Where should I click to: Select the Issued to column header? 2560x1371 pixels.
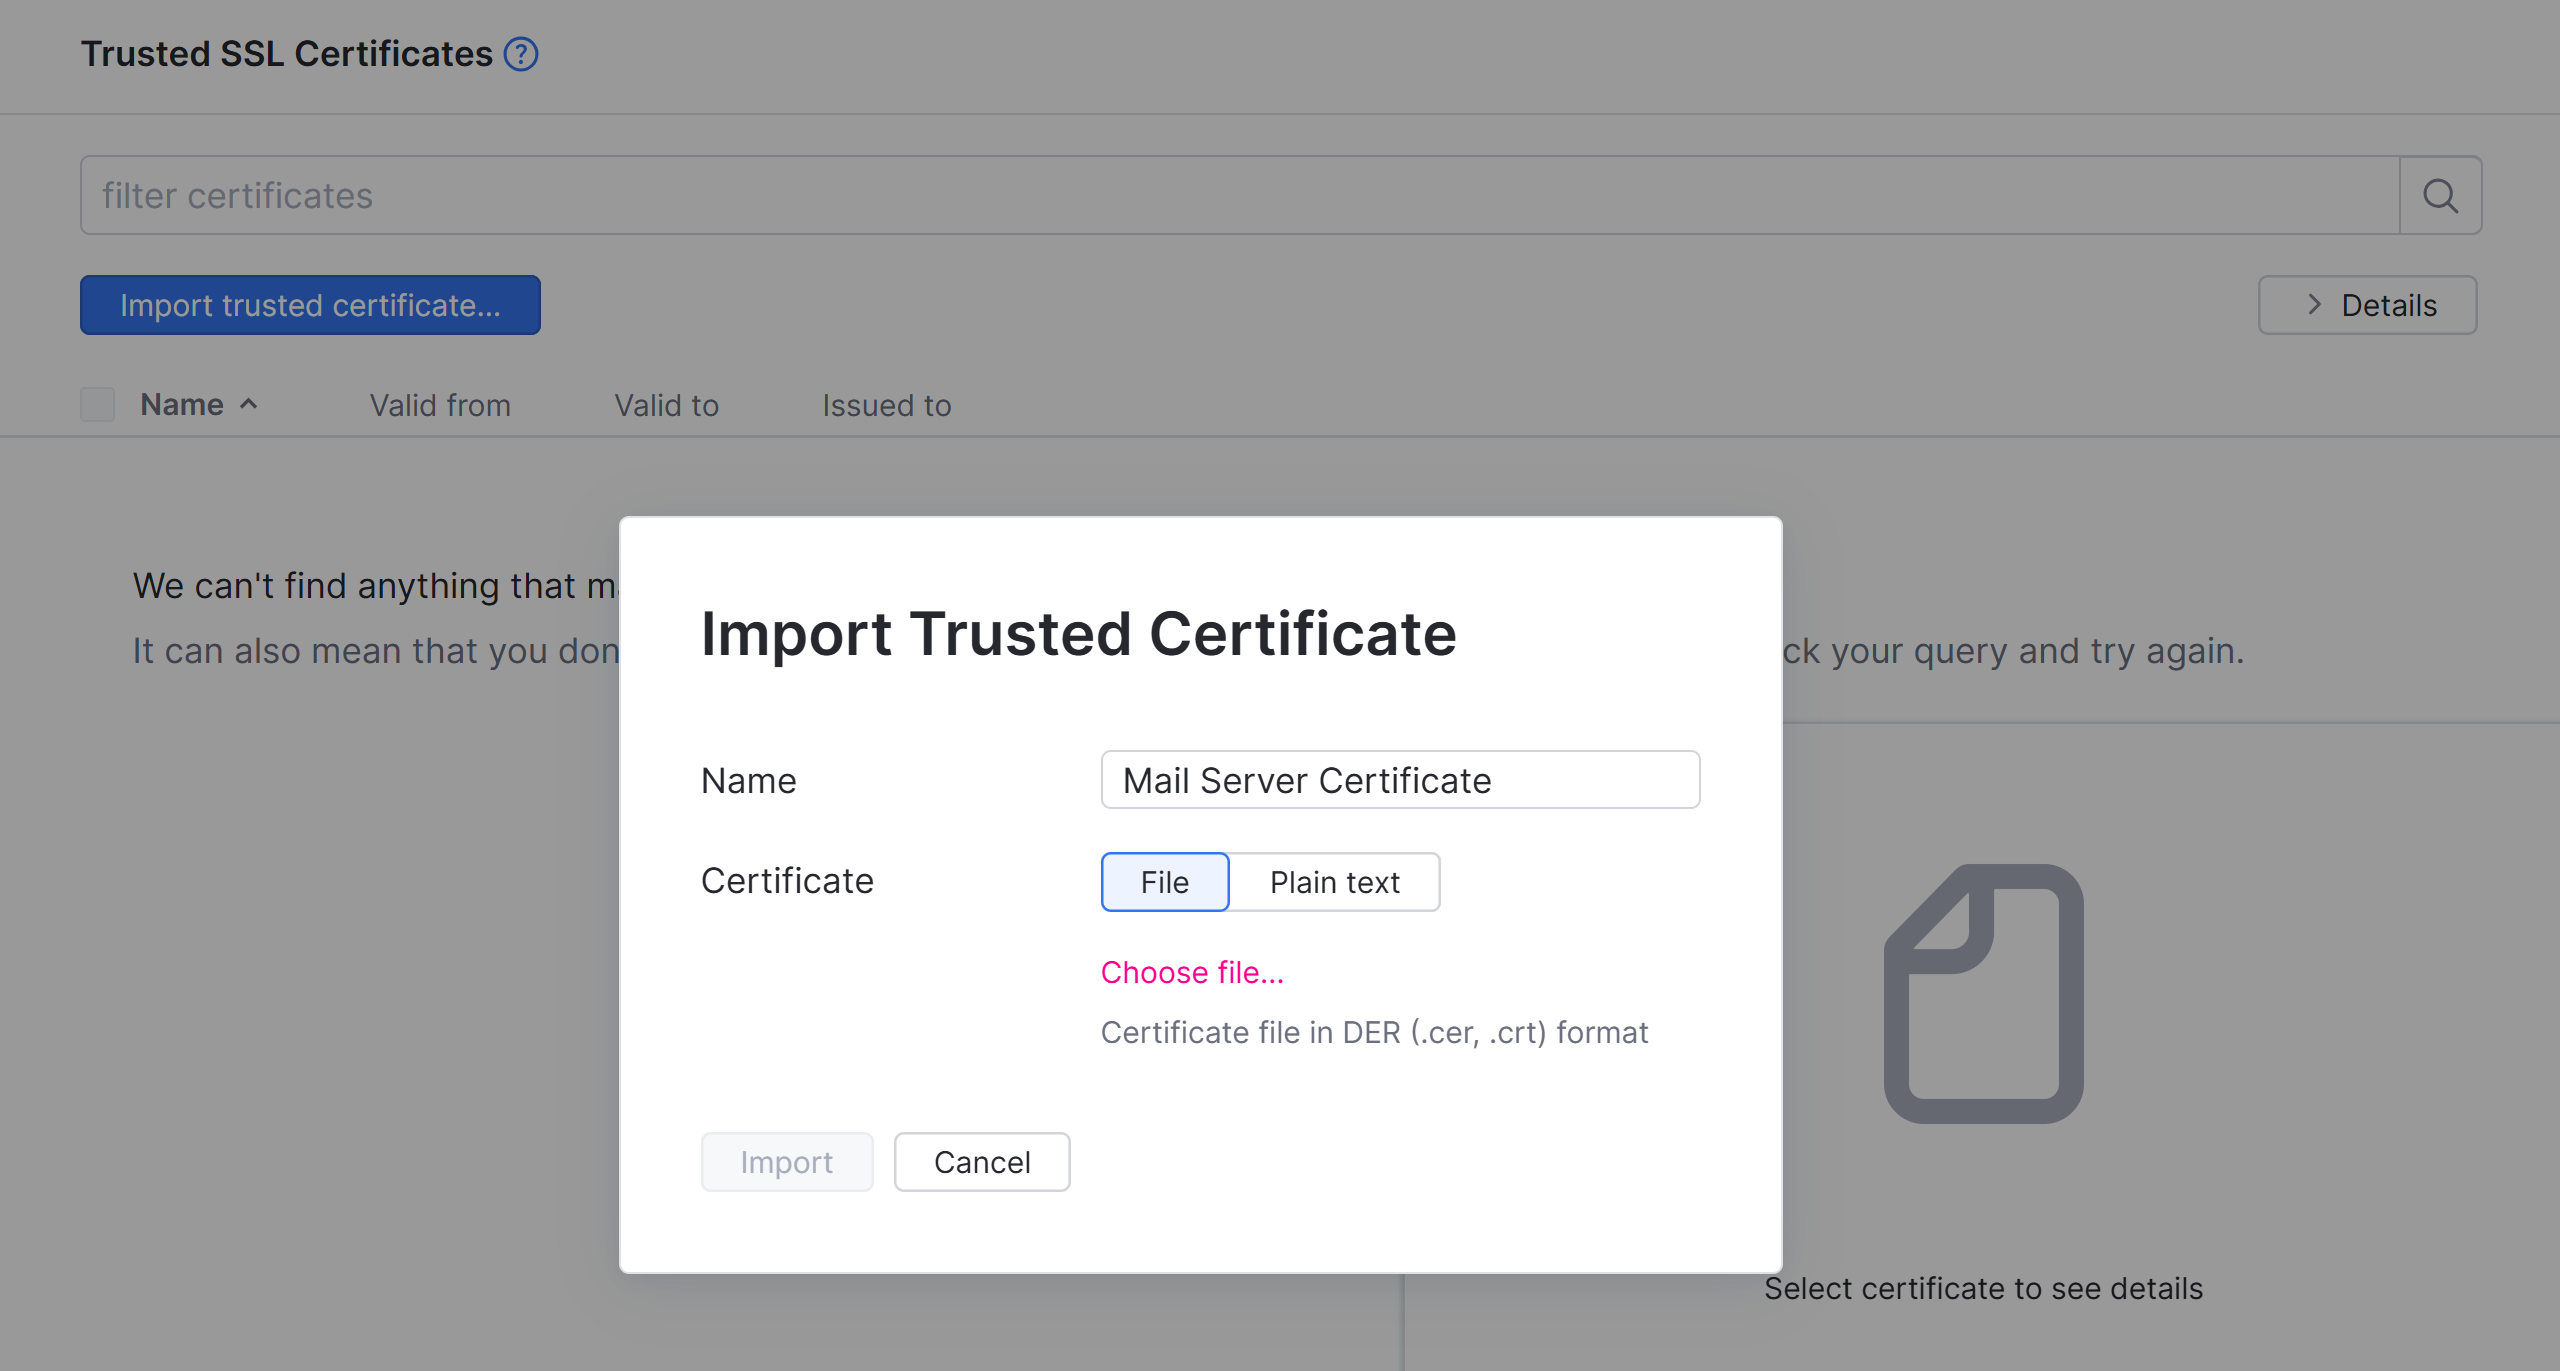coord(886,405)
